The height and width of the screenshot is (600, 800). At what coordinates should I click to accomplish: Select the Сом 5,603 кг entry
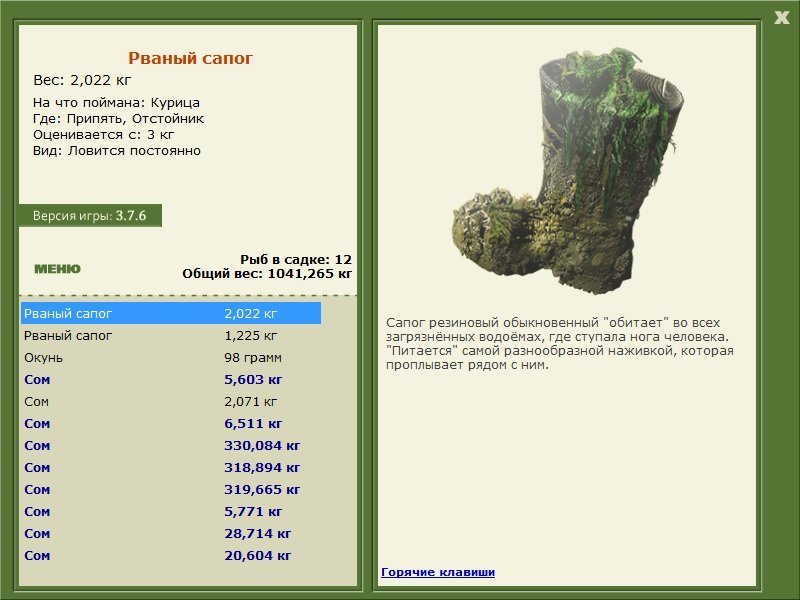[171, 379]
